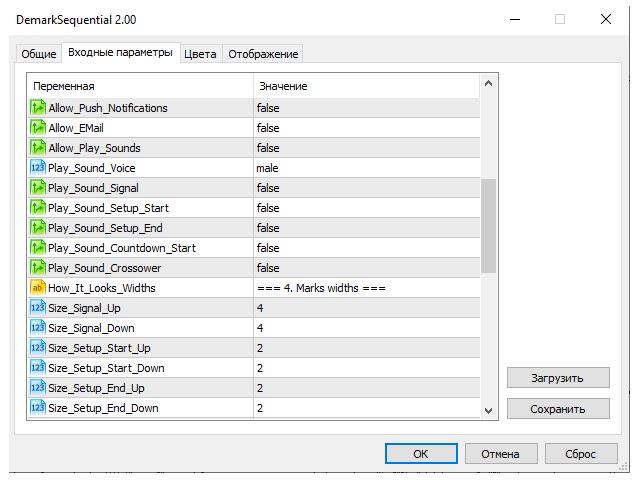640x480 pixels.
Task: Select the Play_Sound_Crossover value false
Action: pyautogui.click(x=268, y=268)
